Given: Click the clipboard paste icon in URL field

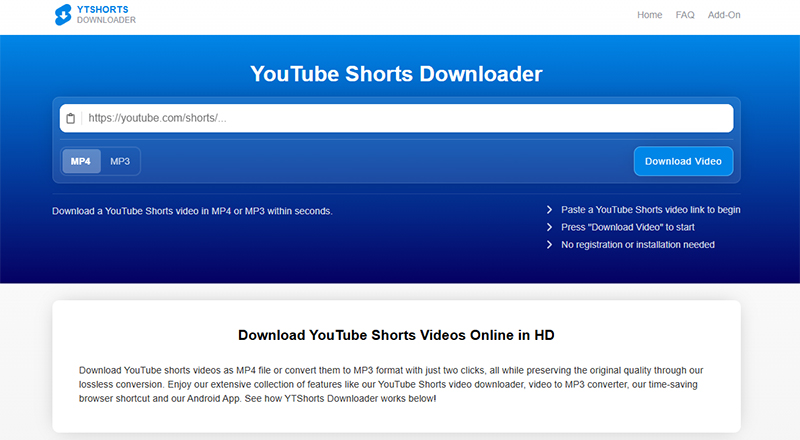Looking at the screenshot, I should [x=71, y=118].
